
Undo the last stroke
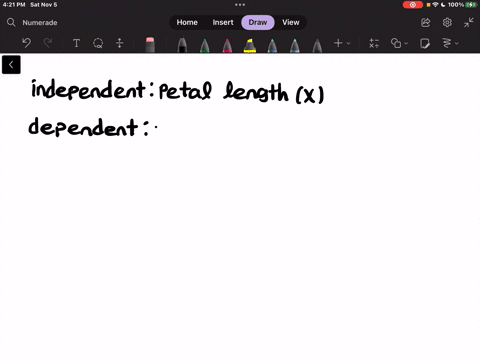point(26,43)
